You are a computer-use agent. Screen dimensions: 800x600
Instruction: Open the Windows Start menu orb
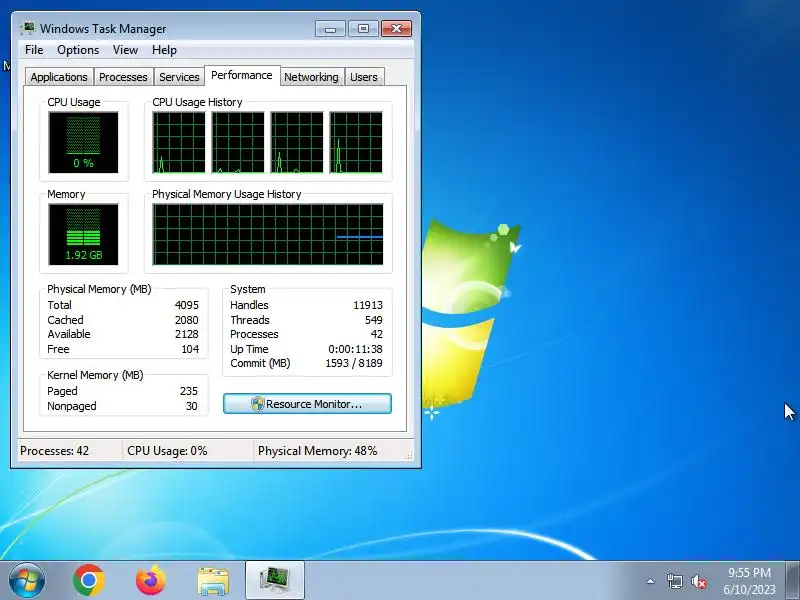coord(27,581)
